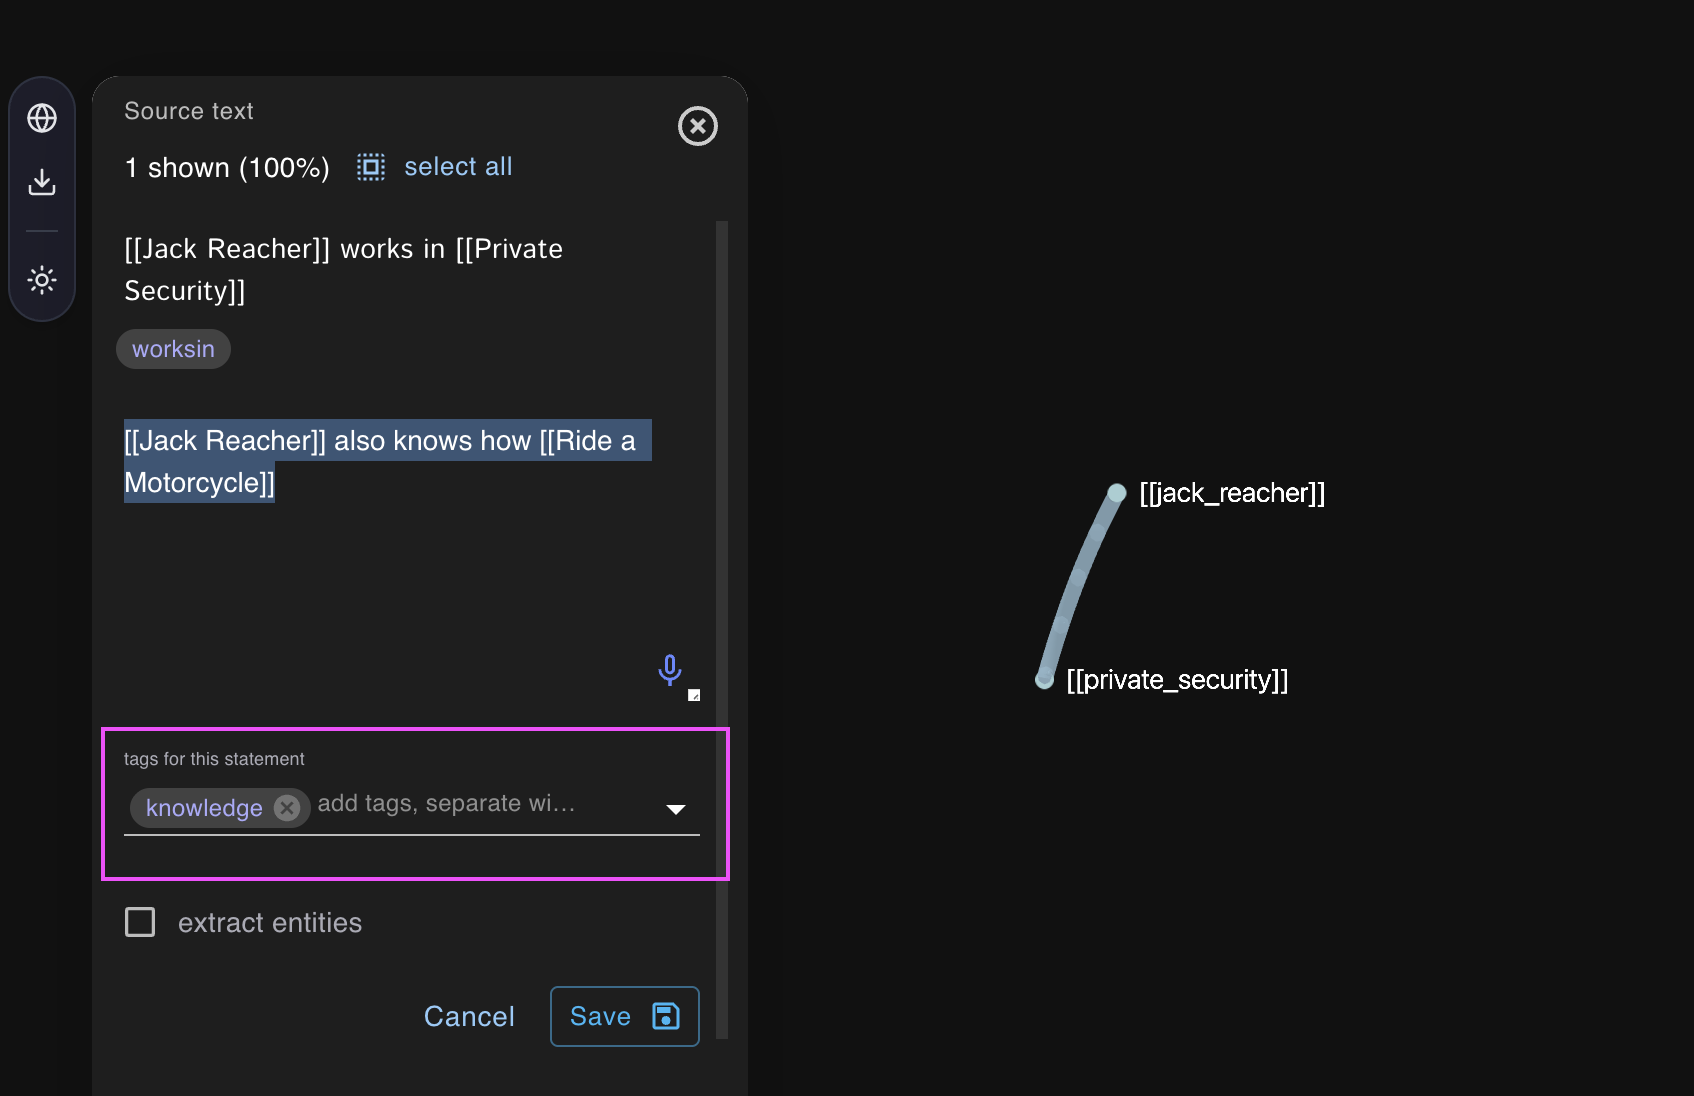Click the floppy disk save icon
Viewport: 1694px width, 1096px height.
tap(666, 1016)
